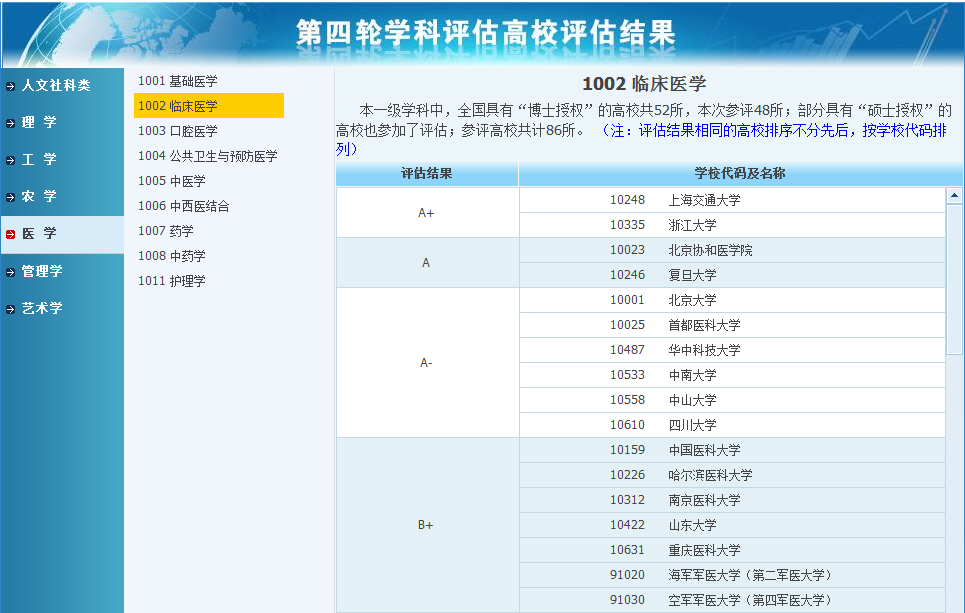Click the arrow icon beside 农学
The height and width of the screenshot is (613, 965).
pos(8,196)
